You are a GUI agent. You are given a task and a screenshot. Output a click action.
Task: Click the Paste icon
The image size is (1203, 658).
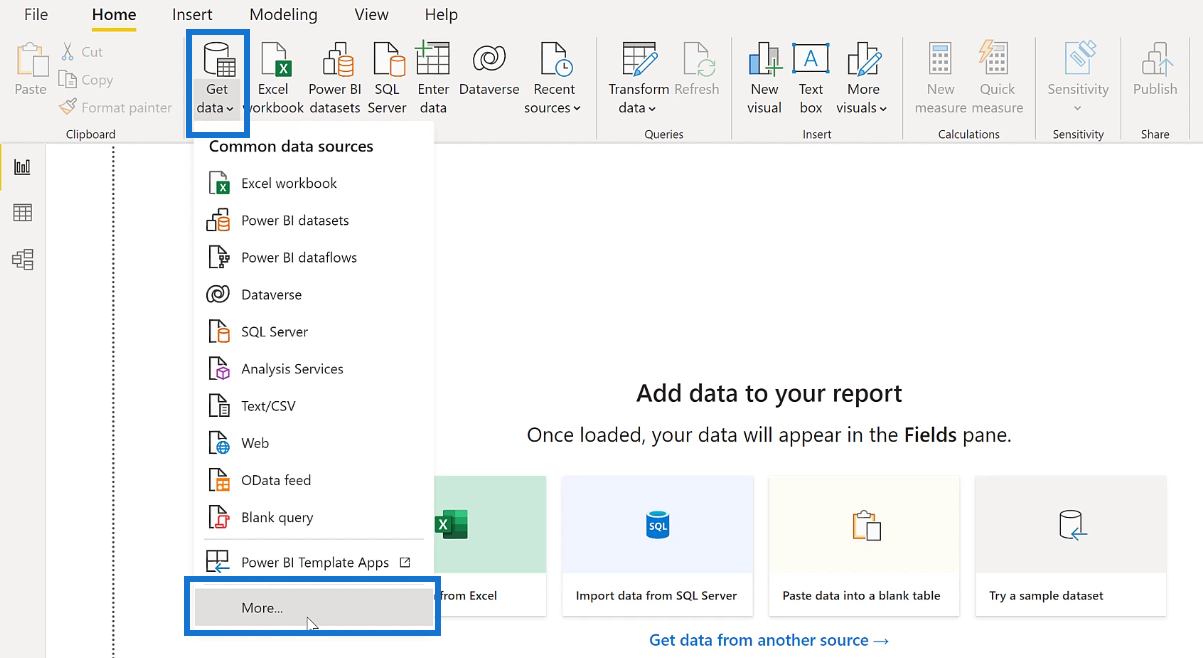tap(31, 70)
